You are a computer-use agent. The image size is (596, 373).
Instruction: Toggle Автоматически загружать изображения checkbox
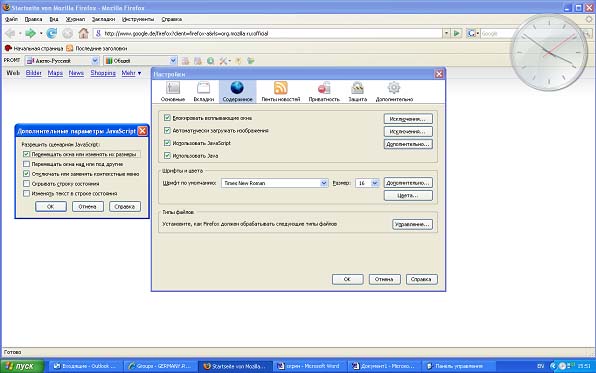pyautogui.click(x=167, y=130)
